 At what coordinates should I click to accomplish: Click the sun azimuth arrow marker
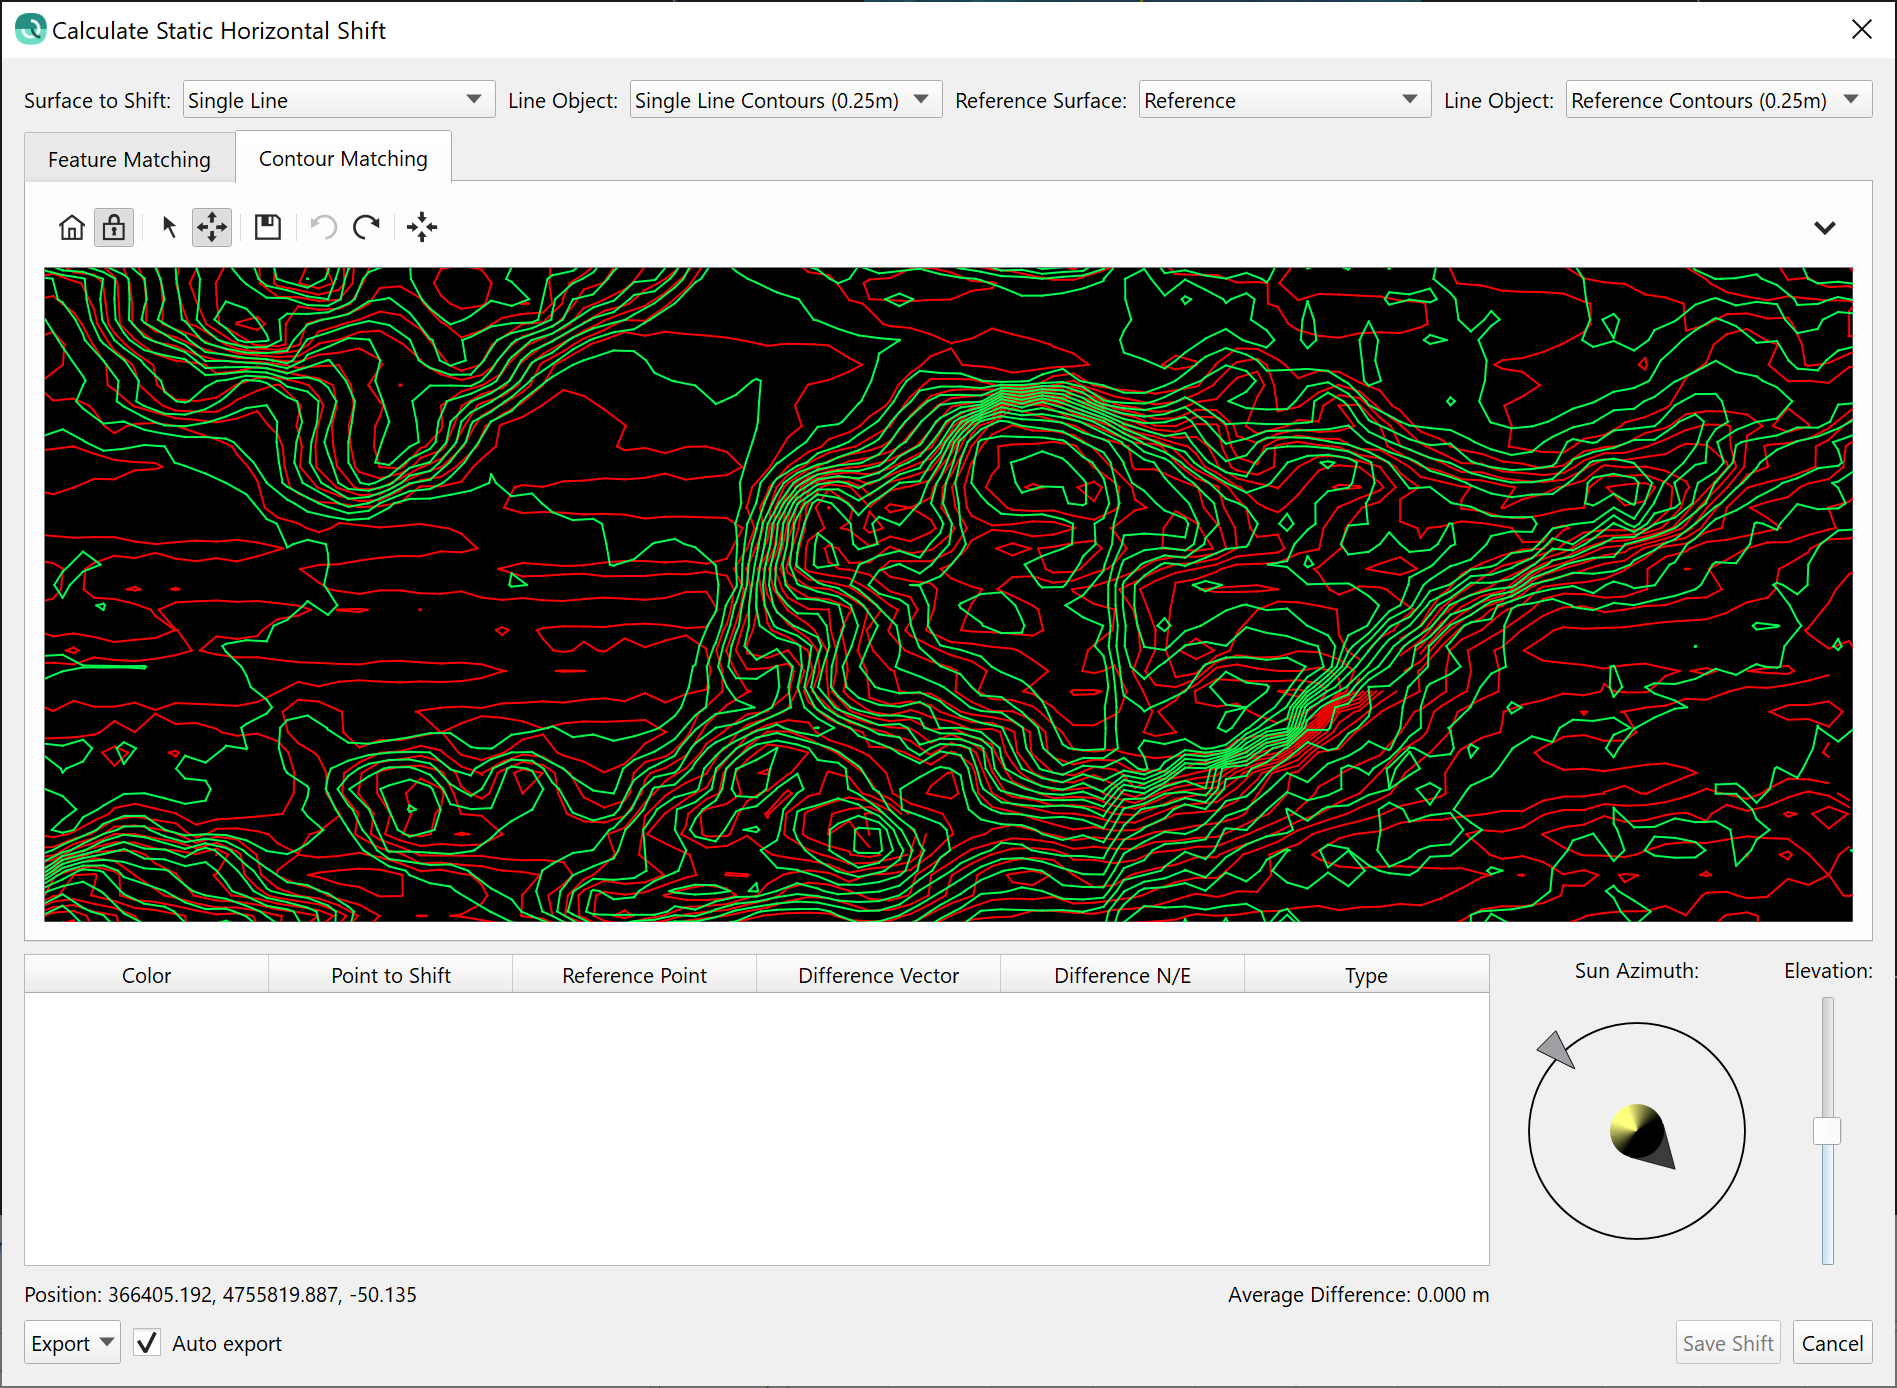click(x=1556, y=1049)
